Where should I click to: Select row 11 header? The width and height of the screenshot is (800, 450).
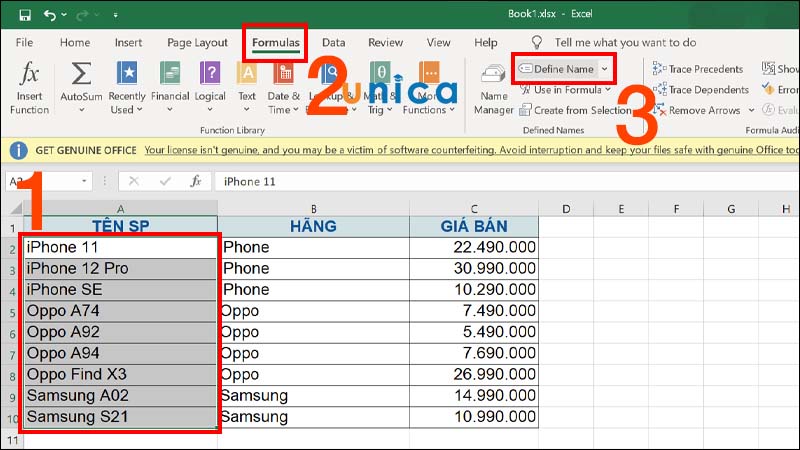point(12,440)
